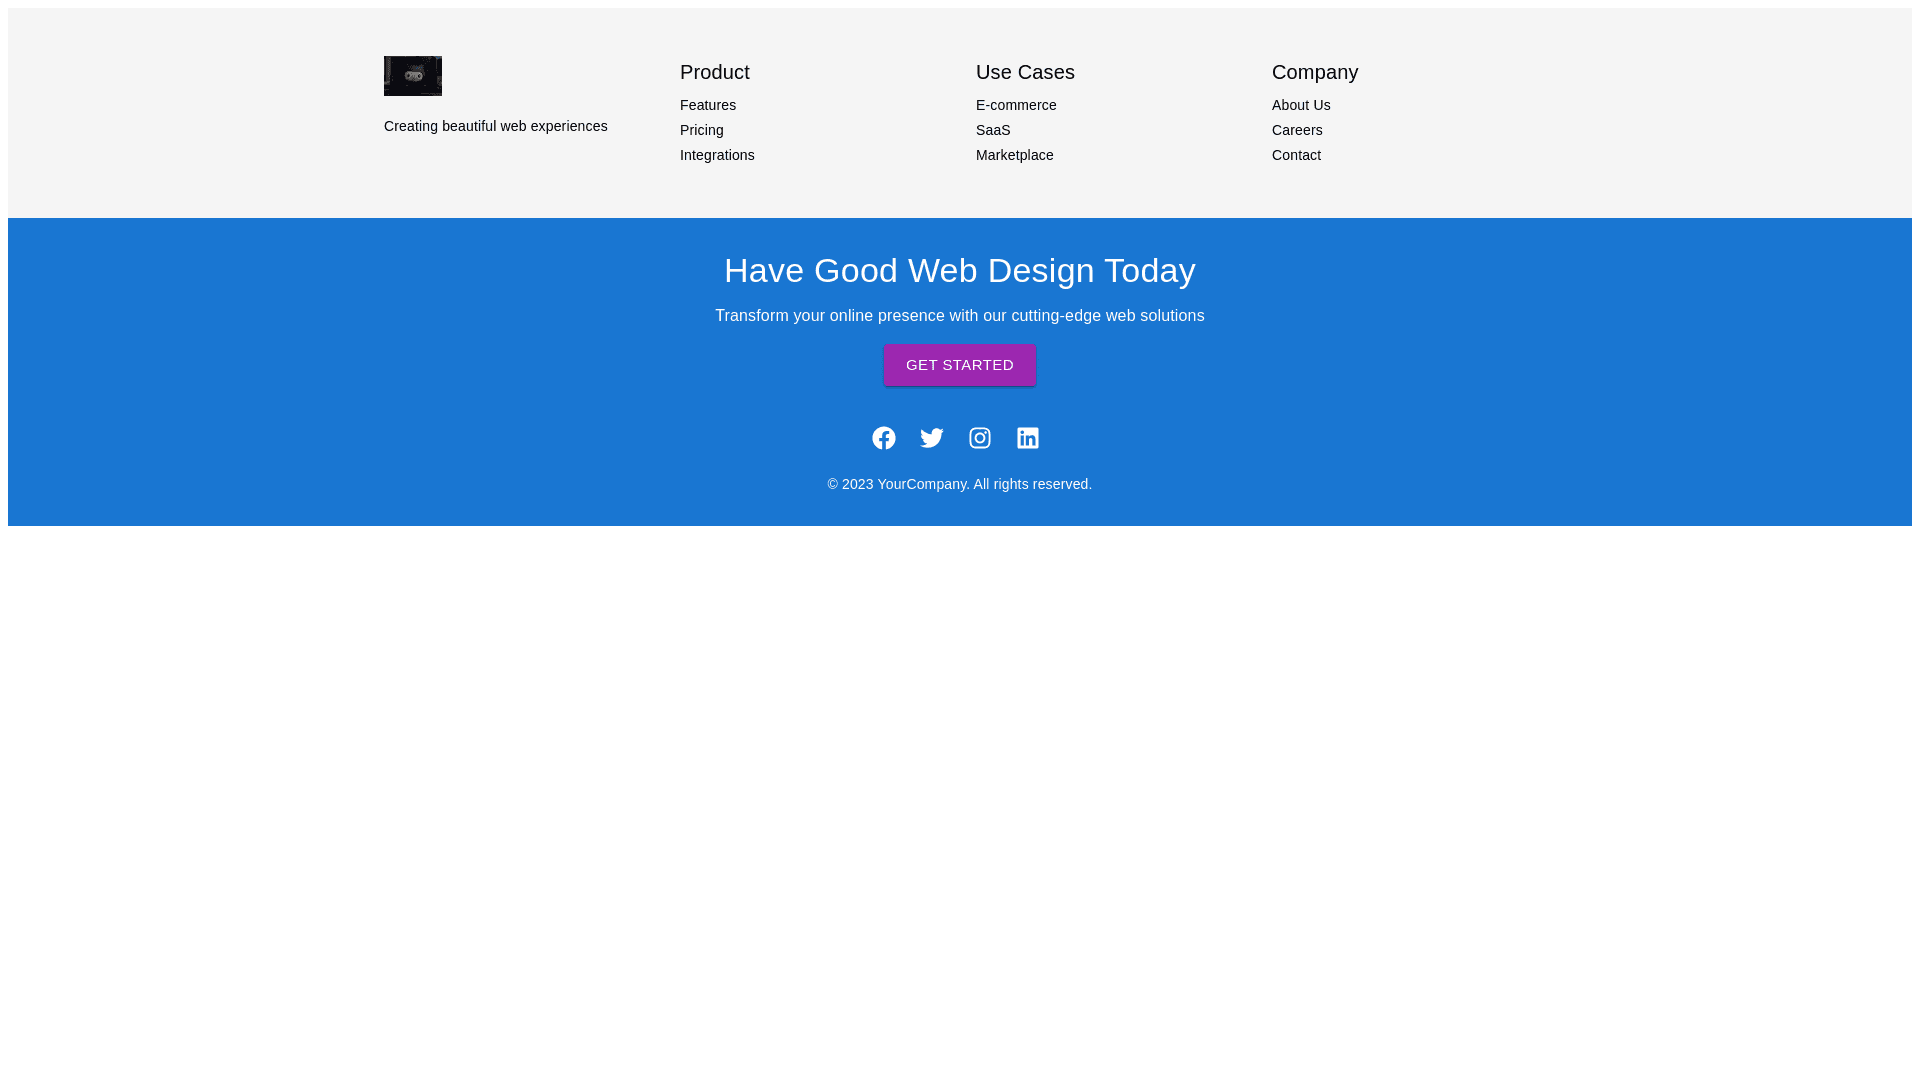The image size is (1920, 1080).
Task: Select the E-commerce use case link
Action: point(1016,105)
